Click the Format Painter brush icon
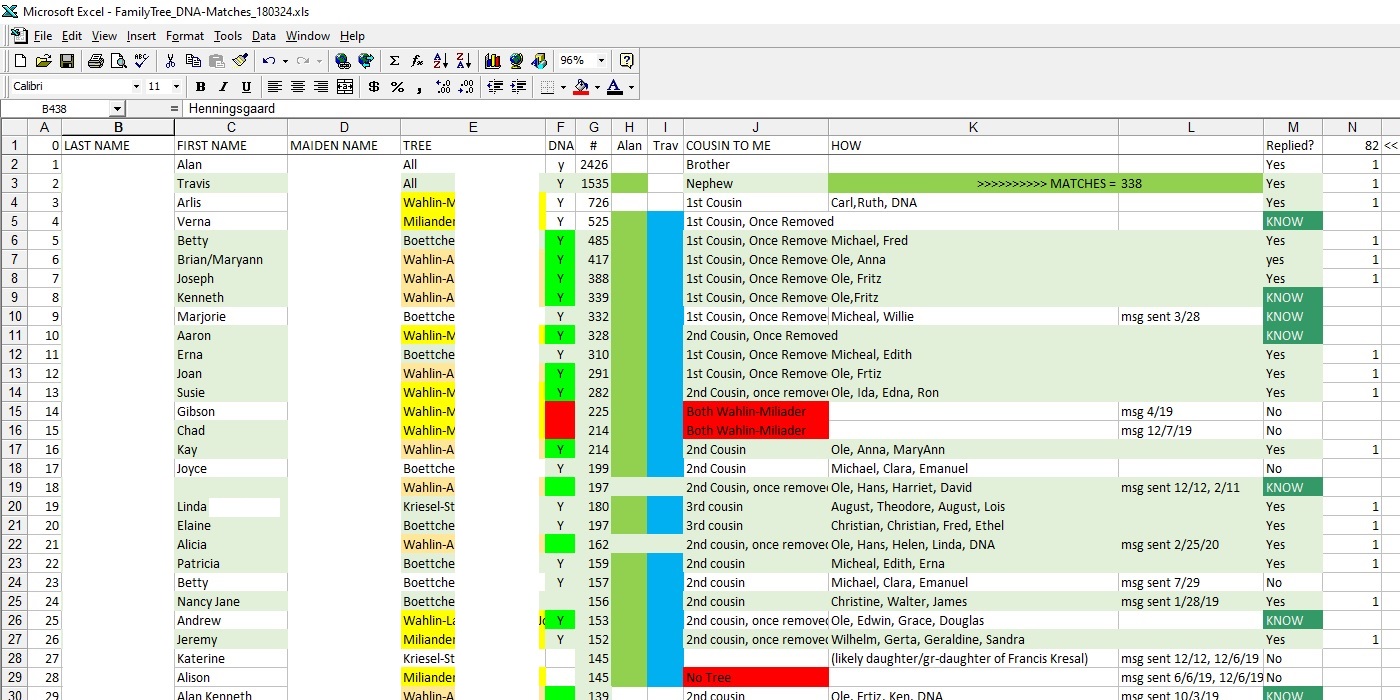Image resolution: width=1400 pixels, height=700 pixels. pyautogui.click(x=240, y=61)
